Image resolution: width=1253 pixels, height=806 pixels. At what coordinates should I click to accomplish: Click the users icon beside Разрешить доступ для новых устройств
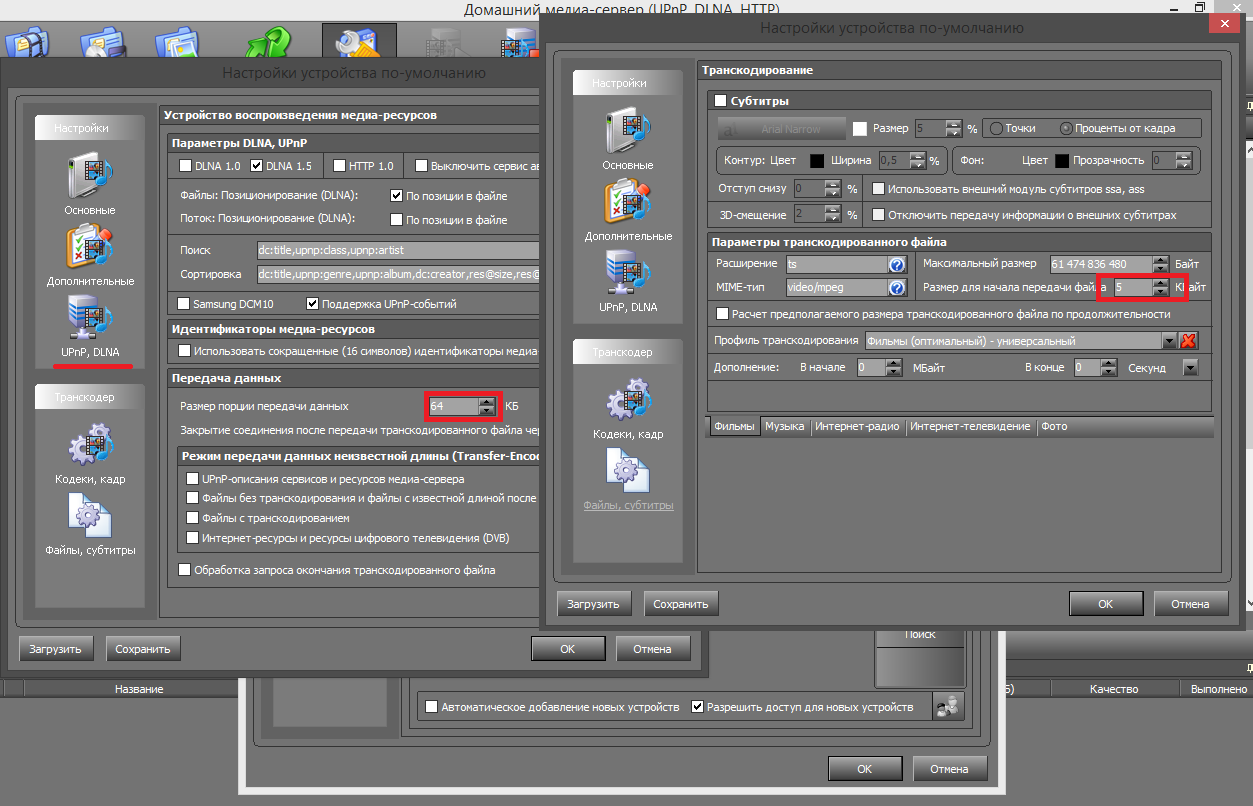point(946,706)
